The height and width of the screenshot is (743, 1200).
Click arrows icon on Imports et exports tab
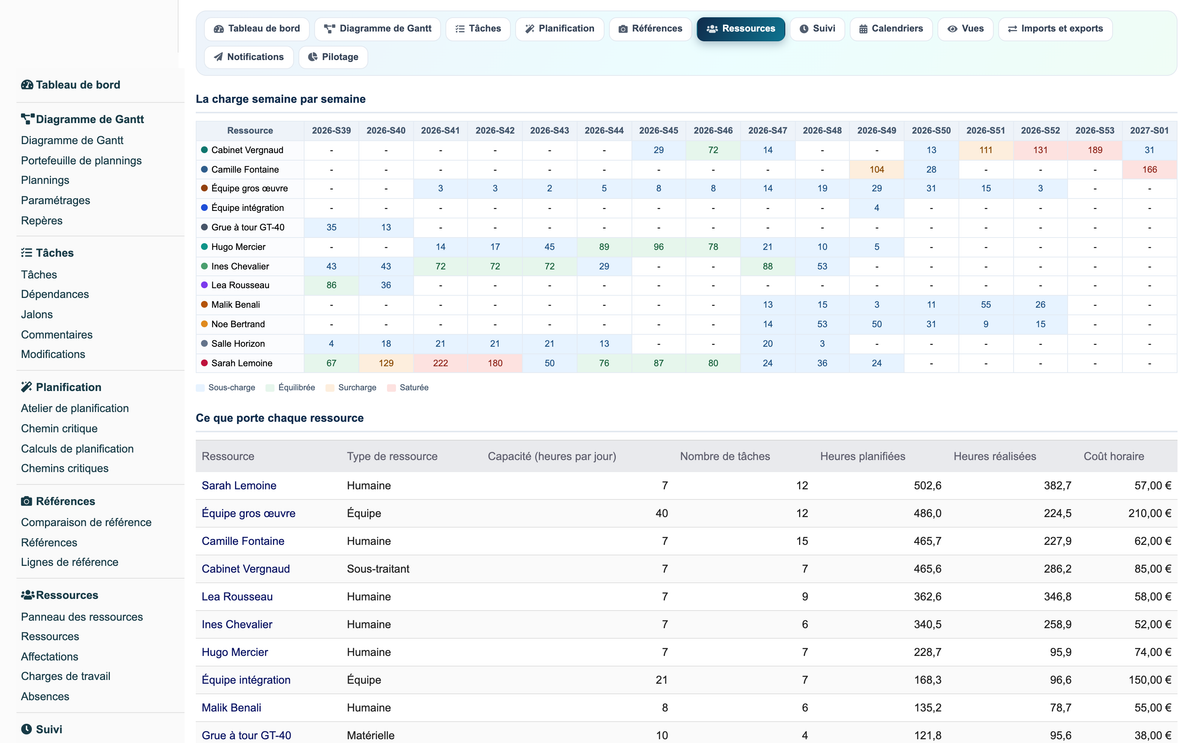click(x=1012, y=29)
